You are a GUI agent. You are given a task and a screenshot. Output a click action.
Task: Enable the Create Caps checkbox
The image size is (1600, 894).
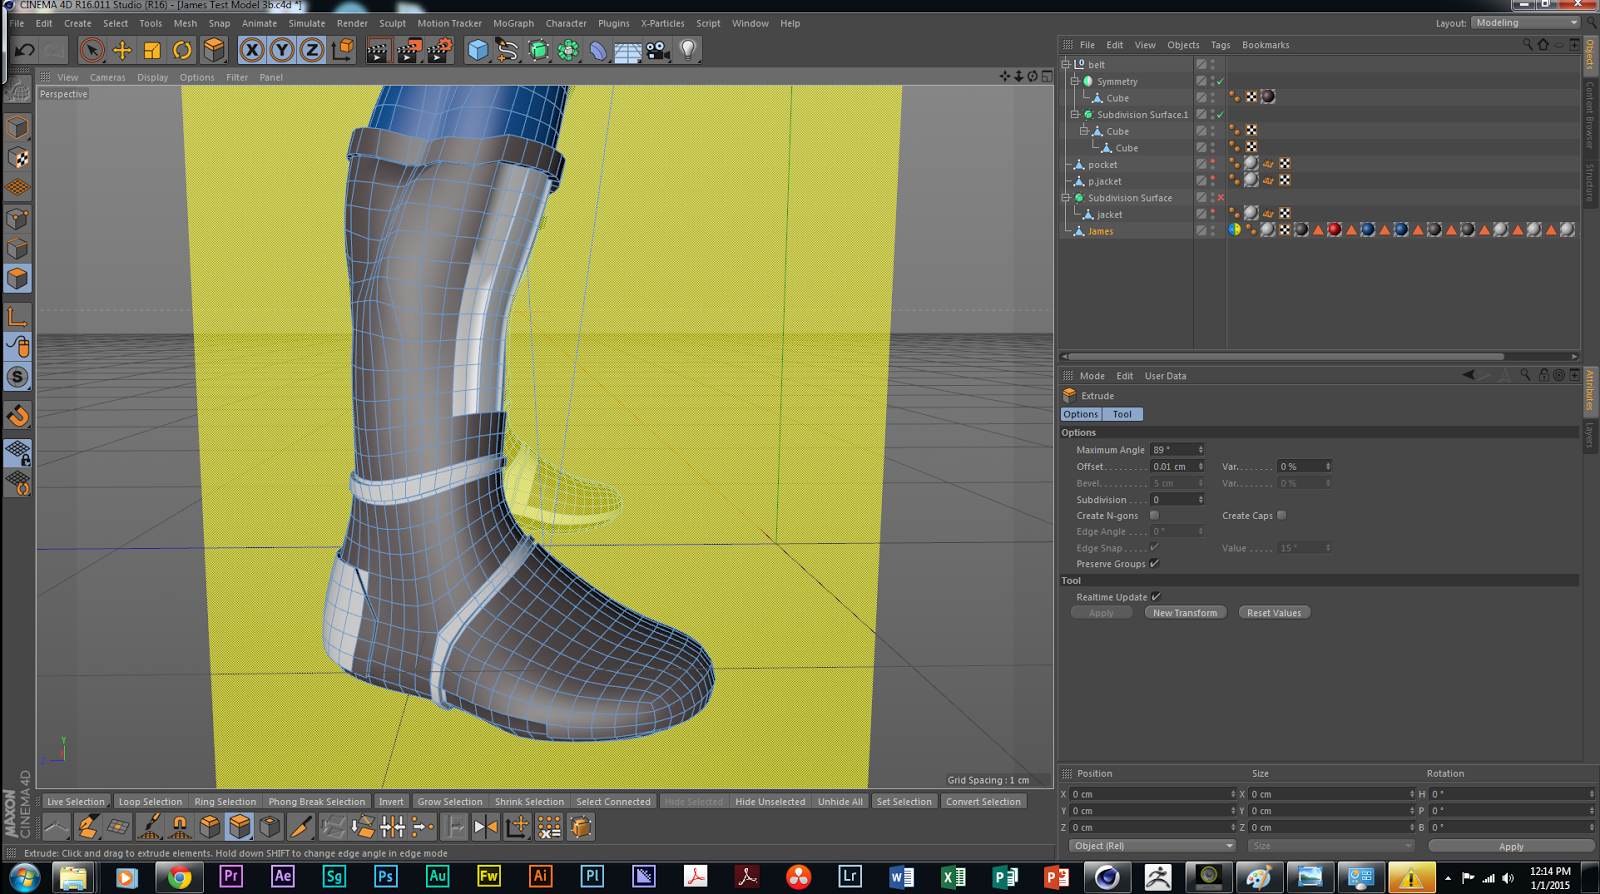point(1281,516)
